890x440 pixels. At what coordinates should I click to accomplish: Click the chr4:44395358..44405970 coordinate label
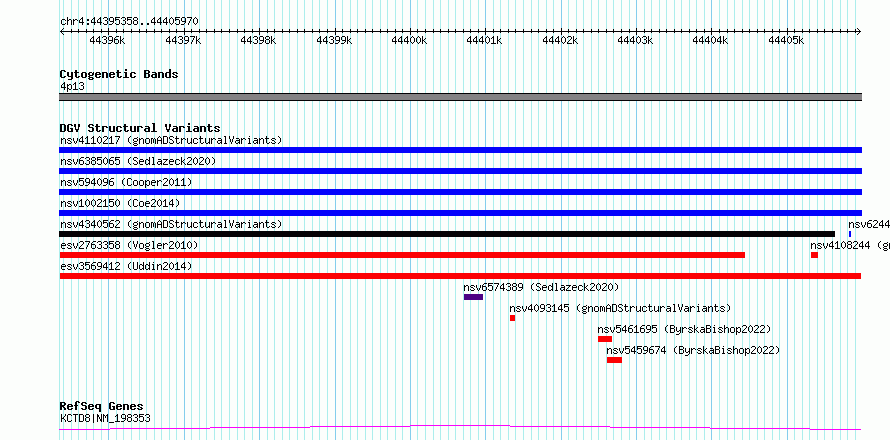click(129, 22)
